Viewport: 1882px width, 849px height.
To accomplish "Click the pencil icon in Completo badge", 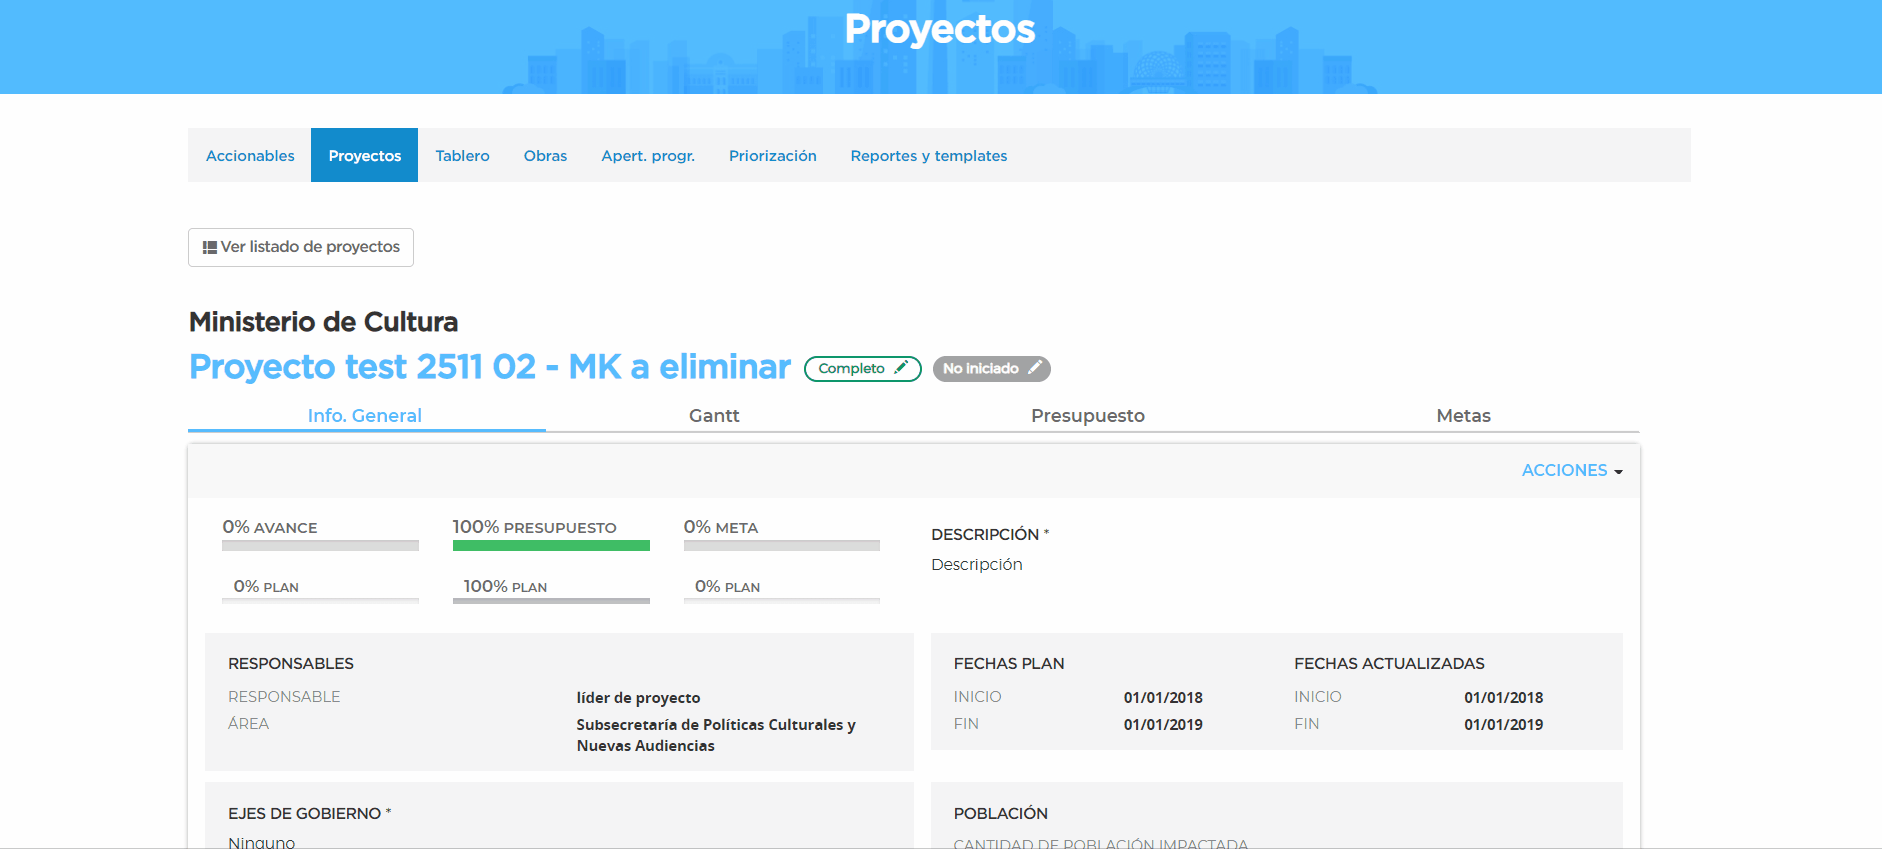I will pyautogui.click(x=901, y=368).
